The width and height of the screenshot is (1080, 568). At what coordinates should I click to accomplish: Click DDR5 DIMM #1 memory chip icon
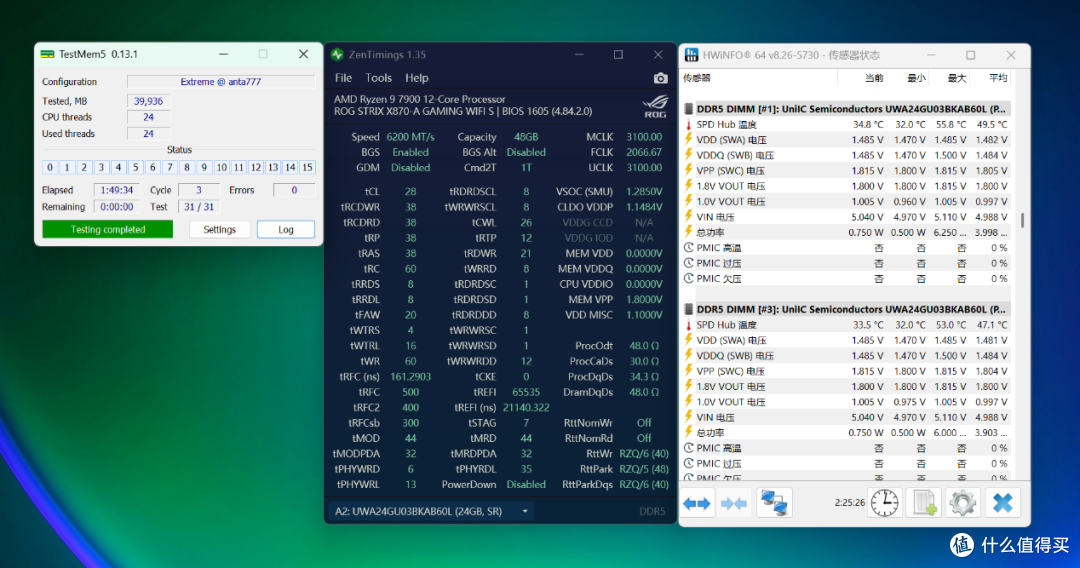688,109
